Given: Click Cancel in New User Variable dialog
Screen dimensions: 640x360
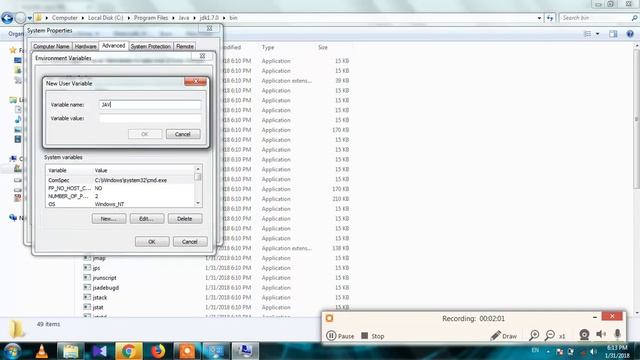Looking at the screenshot, I should click(183, 134).
